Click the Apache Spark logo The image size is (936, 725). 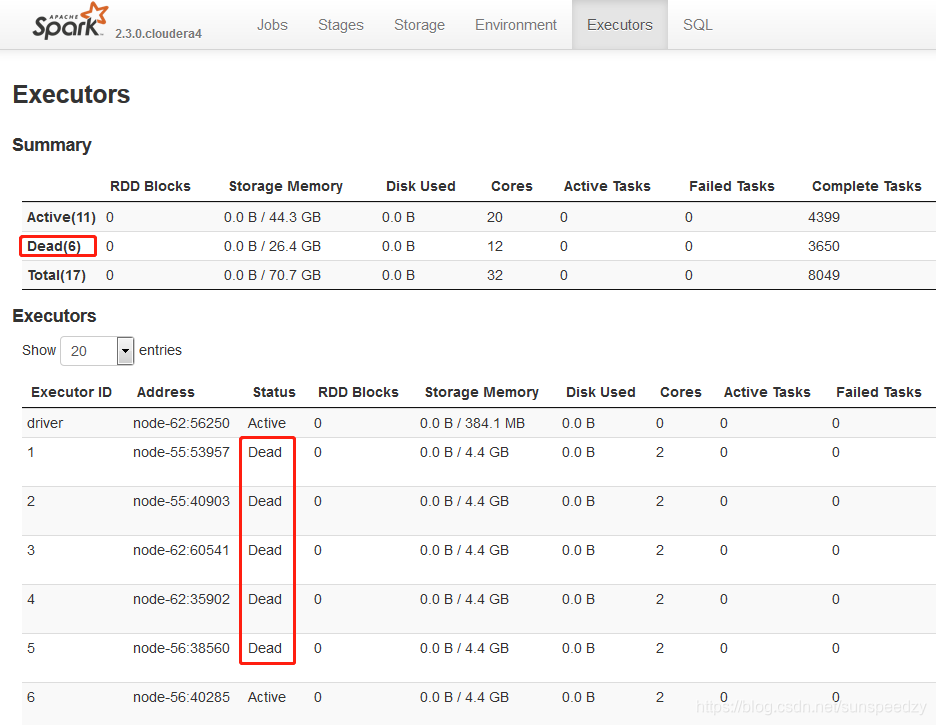(x=70, y=21)
